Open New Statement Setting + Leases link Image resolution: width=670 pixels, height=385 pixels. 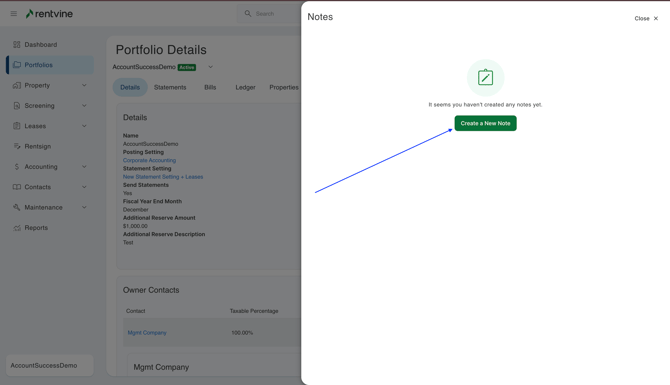pos(163,177)
